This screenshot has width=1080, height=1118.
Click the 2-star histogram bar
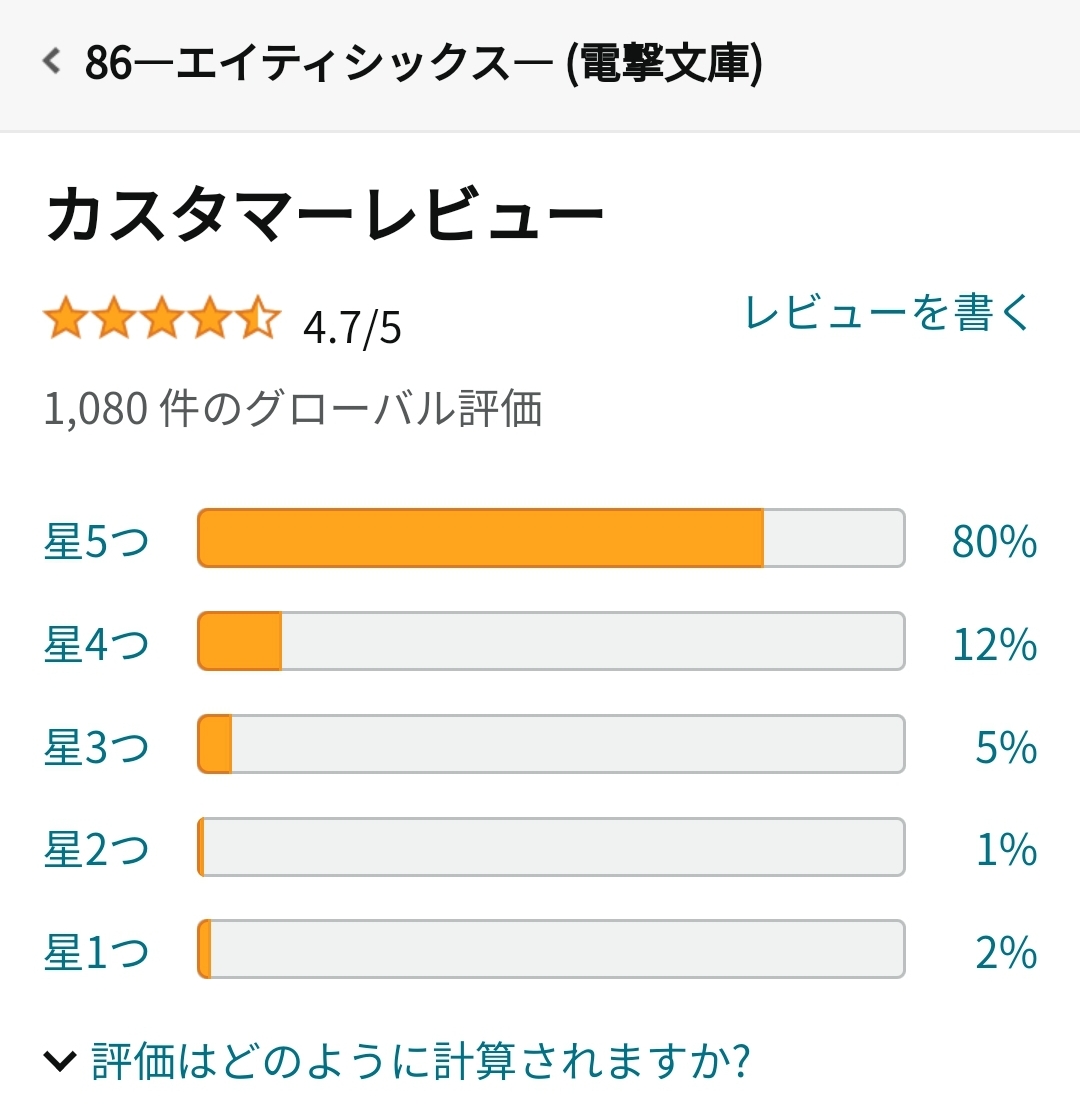551,846
